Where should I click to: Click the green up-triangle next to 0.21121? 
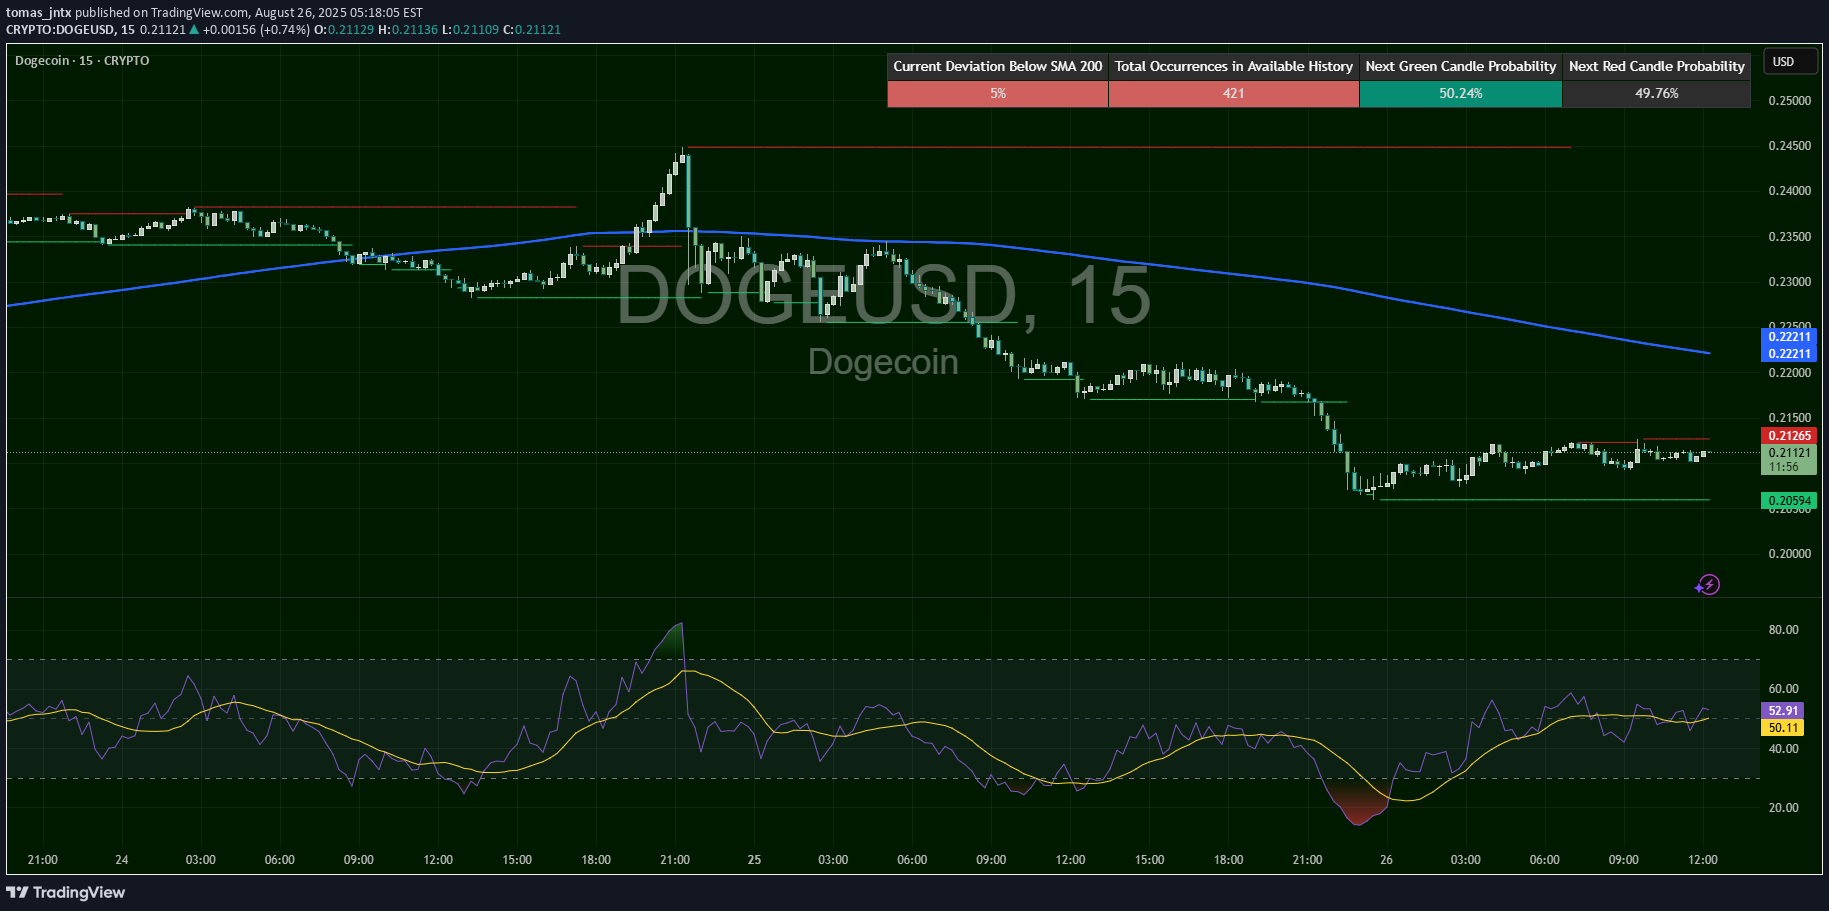(x=194, y=30)
